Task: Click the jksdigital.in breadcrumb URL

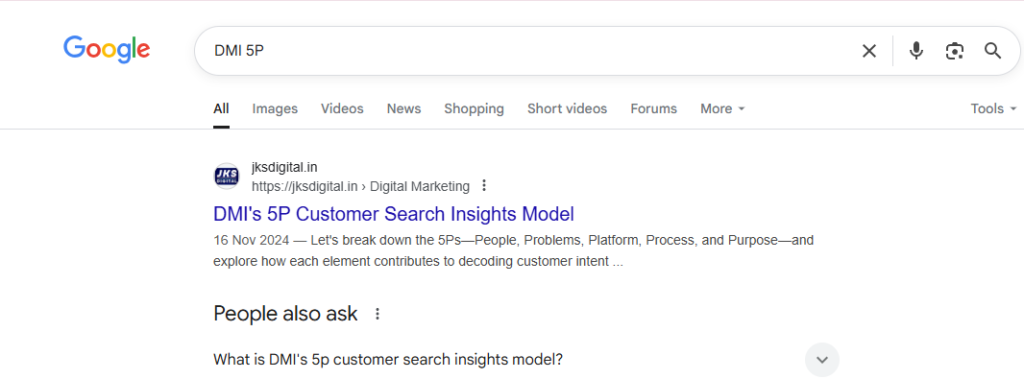Action: coord(360,186)
